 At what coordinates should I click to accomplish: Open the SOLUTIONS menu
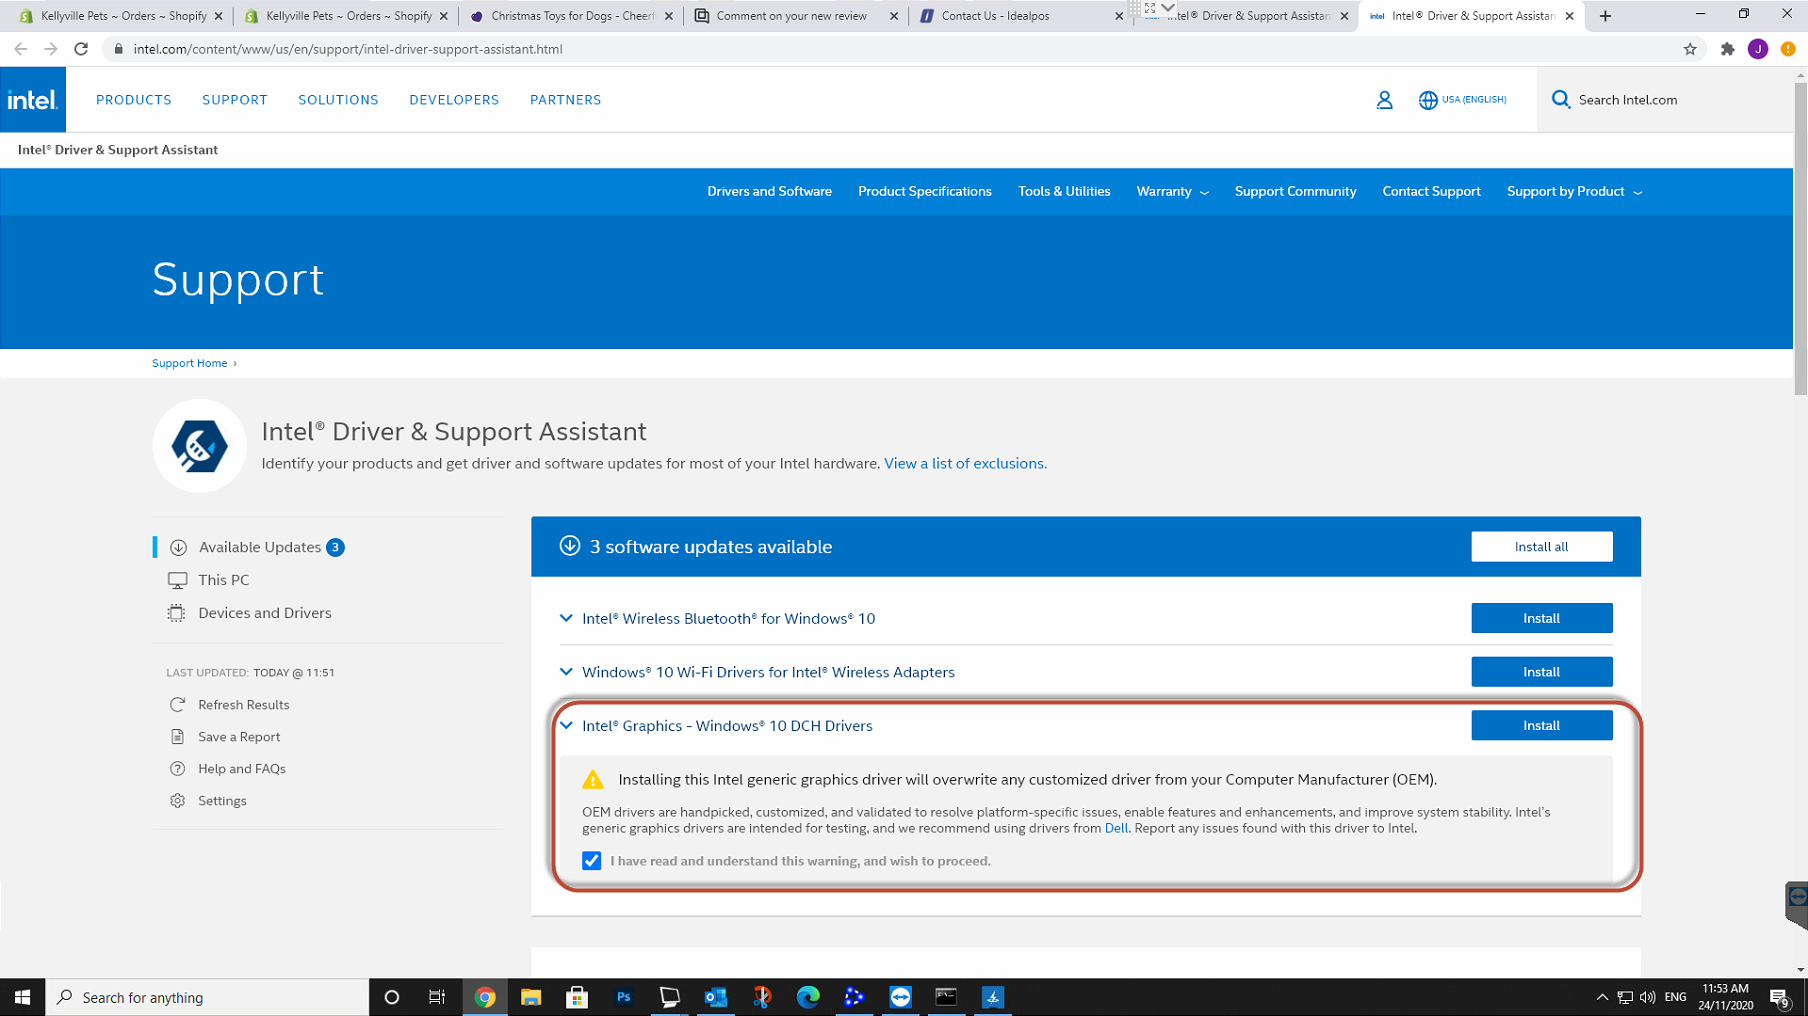tap(338, 100)
